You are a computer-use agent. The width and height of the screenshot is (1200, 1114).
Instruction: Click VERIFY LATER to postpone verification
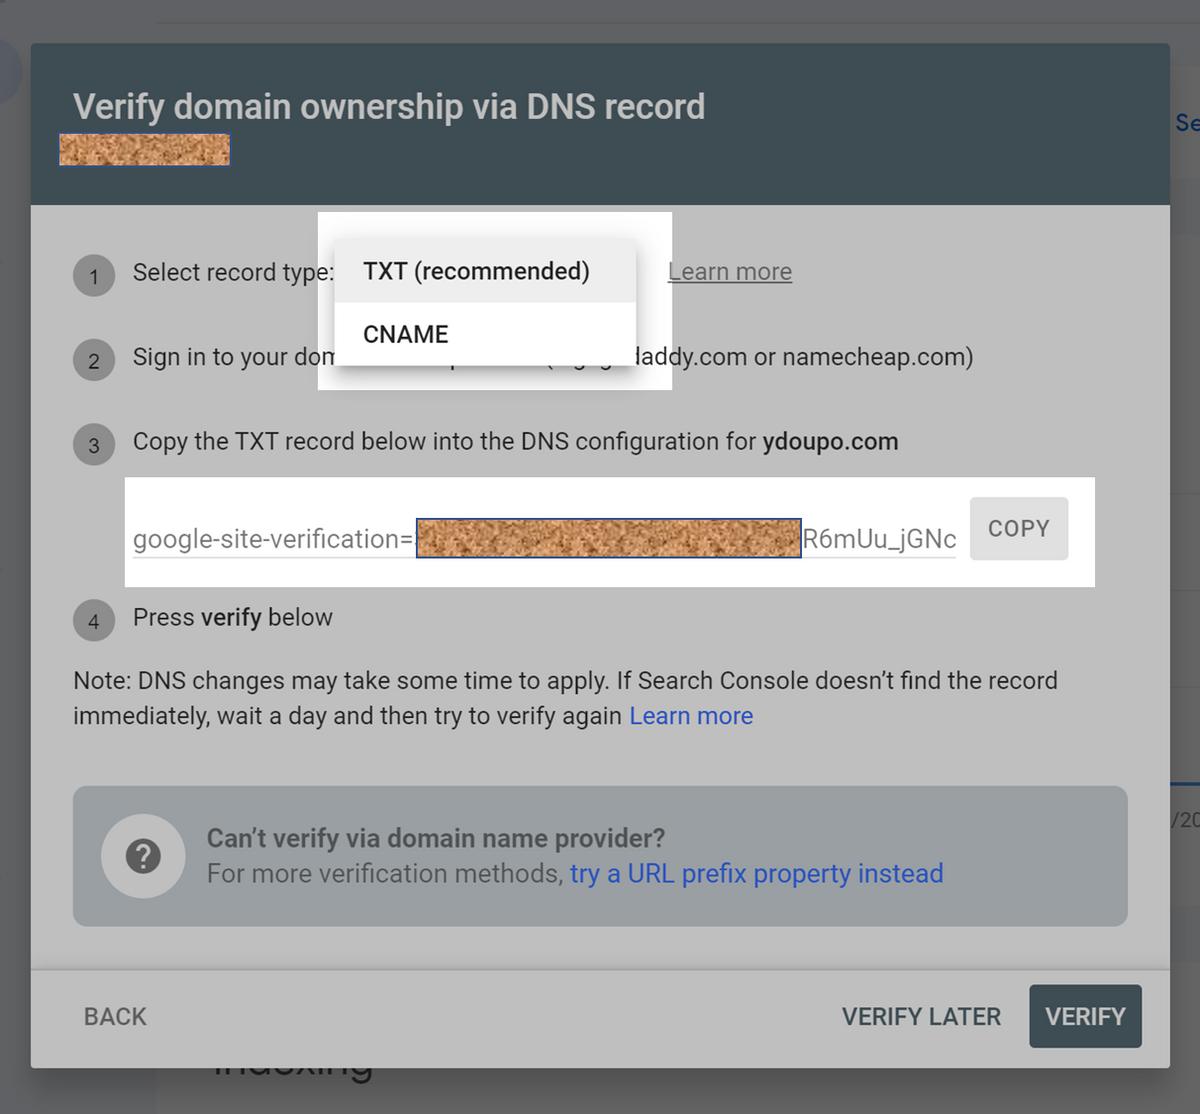coord(920,1016)
